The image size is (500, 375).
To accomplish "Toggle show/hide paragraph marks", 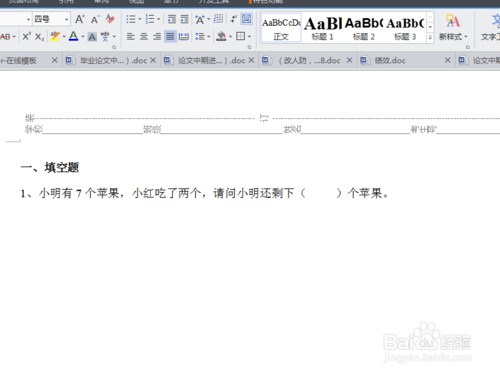I will (233, 19).
